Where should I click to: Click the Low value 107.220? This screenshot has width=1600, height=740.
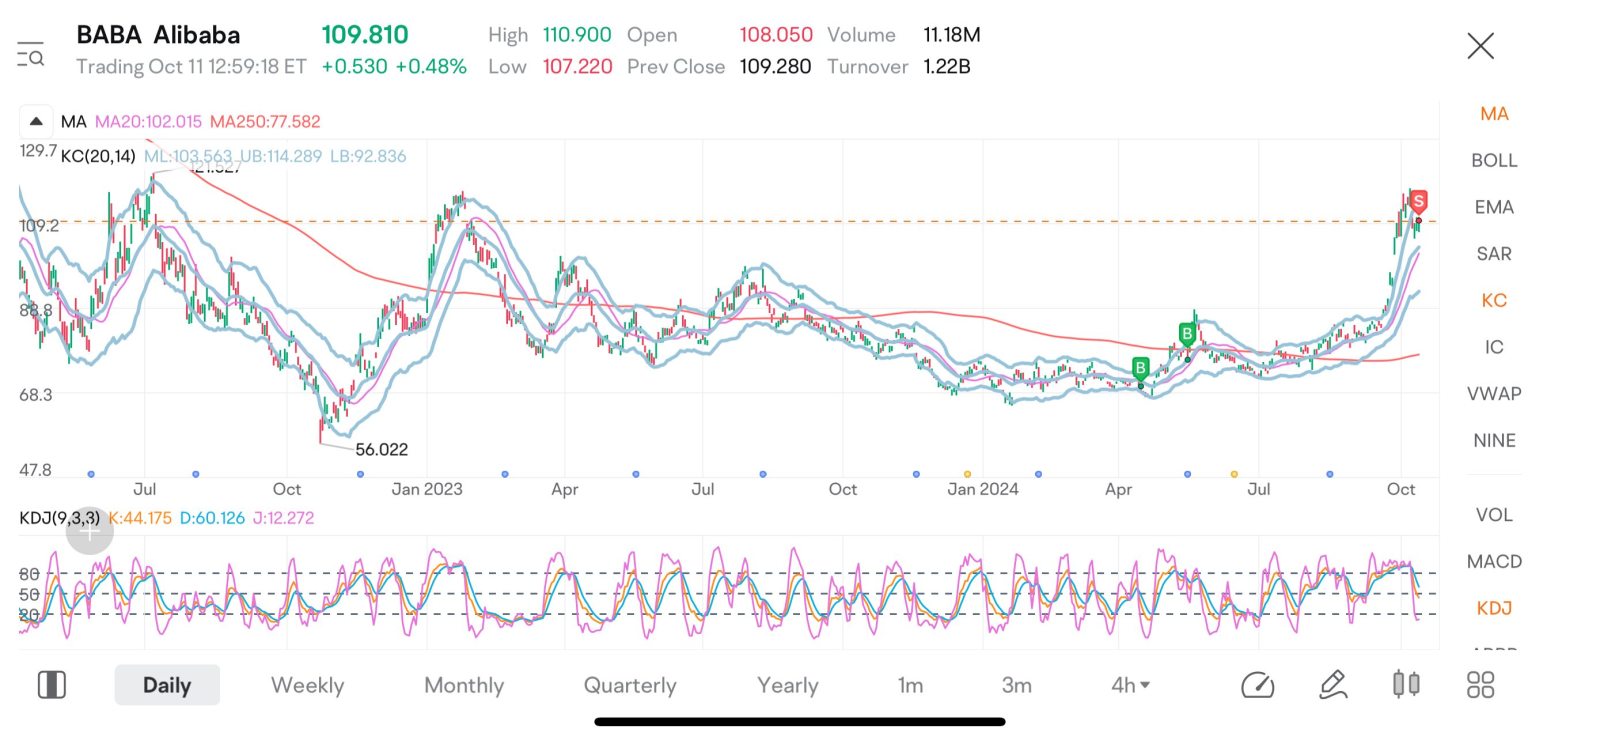tap(577, 67)
